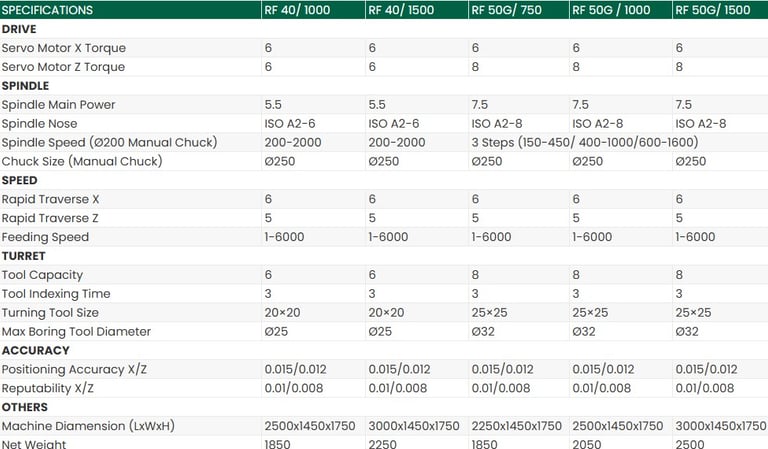Click Ø250 chuck size under RF 50G / 1000
This screenshot has width=768, height=449.
pos(587,161)
